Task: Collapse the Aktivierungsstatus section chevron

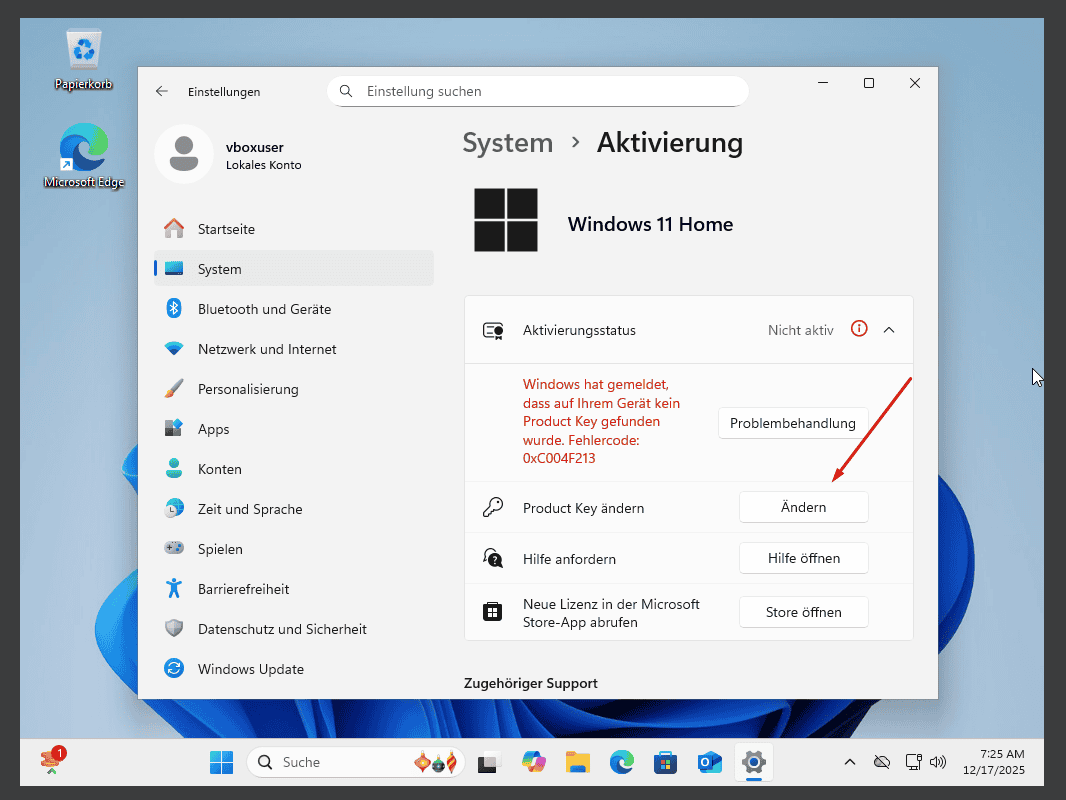Action: [889, 329]
